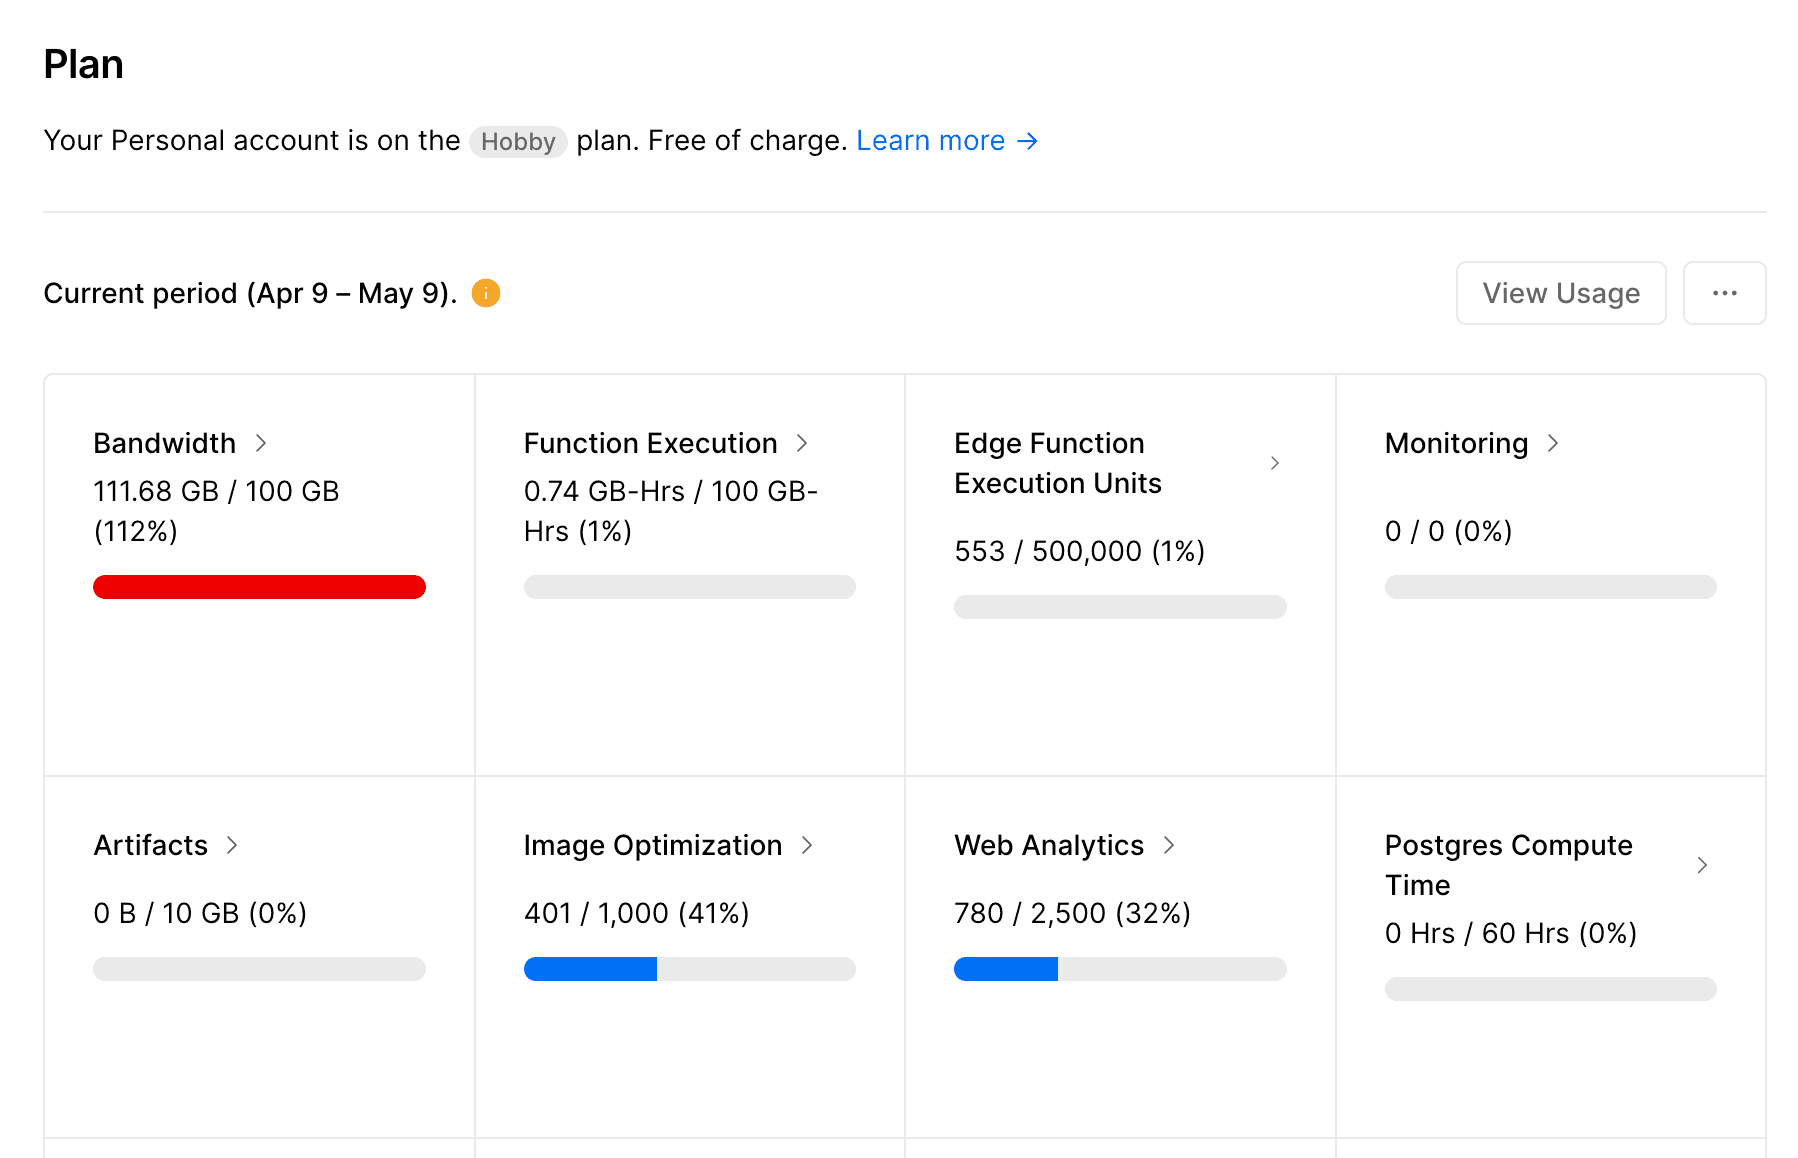The width and height of the screenshot is (1798, 1158).
Task: Expand the Image Optimization card
Action: (808, 845)
